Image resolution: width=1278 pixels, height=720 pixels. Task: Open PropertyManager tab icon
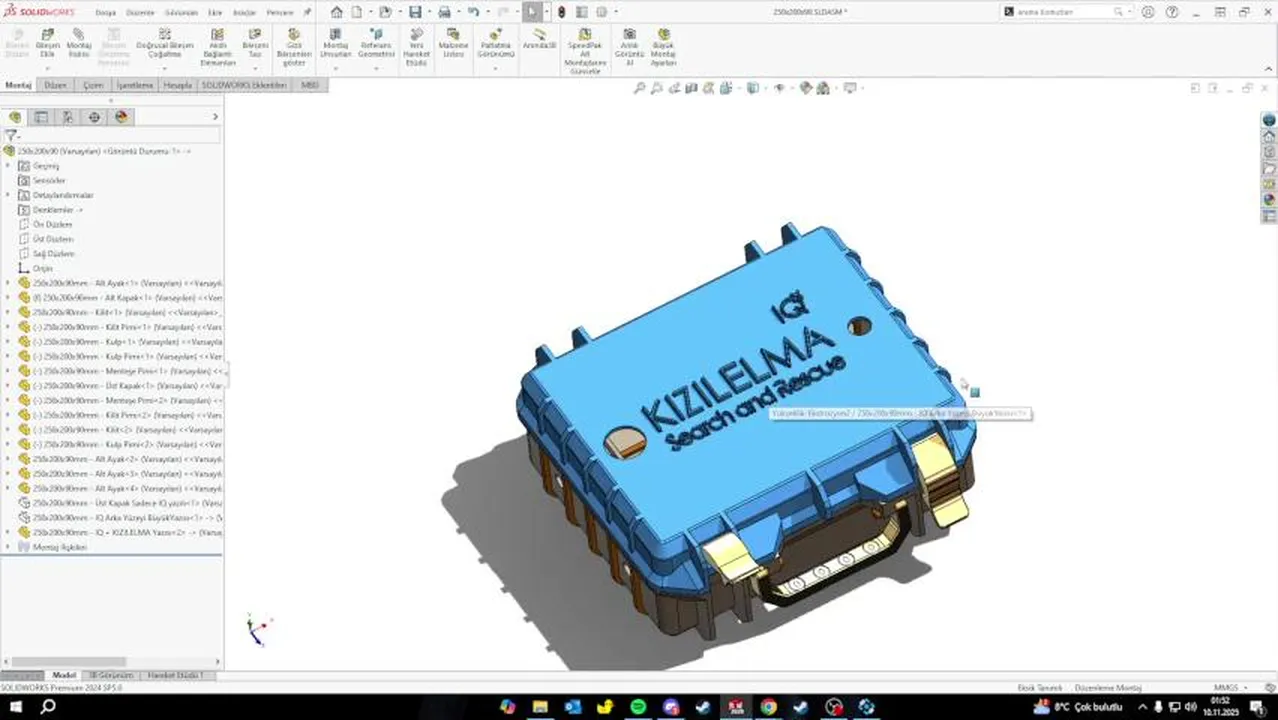point(41,117)
